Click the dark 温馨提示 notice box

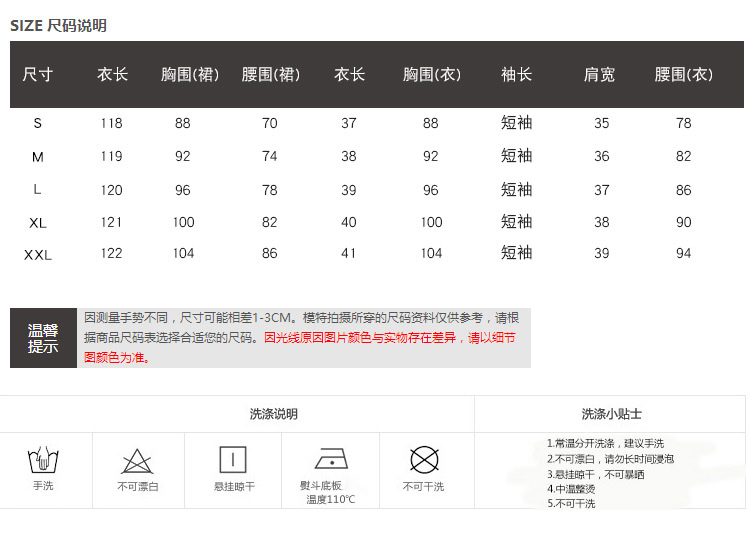[x=43, y=338]
